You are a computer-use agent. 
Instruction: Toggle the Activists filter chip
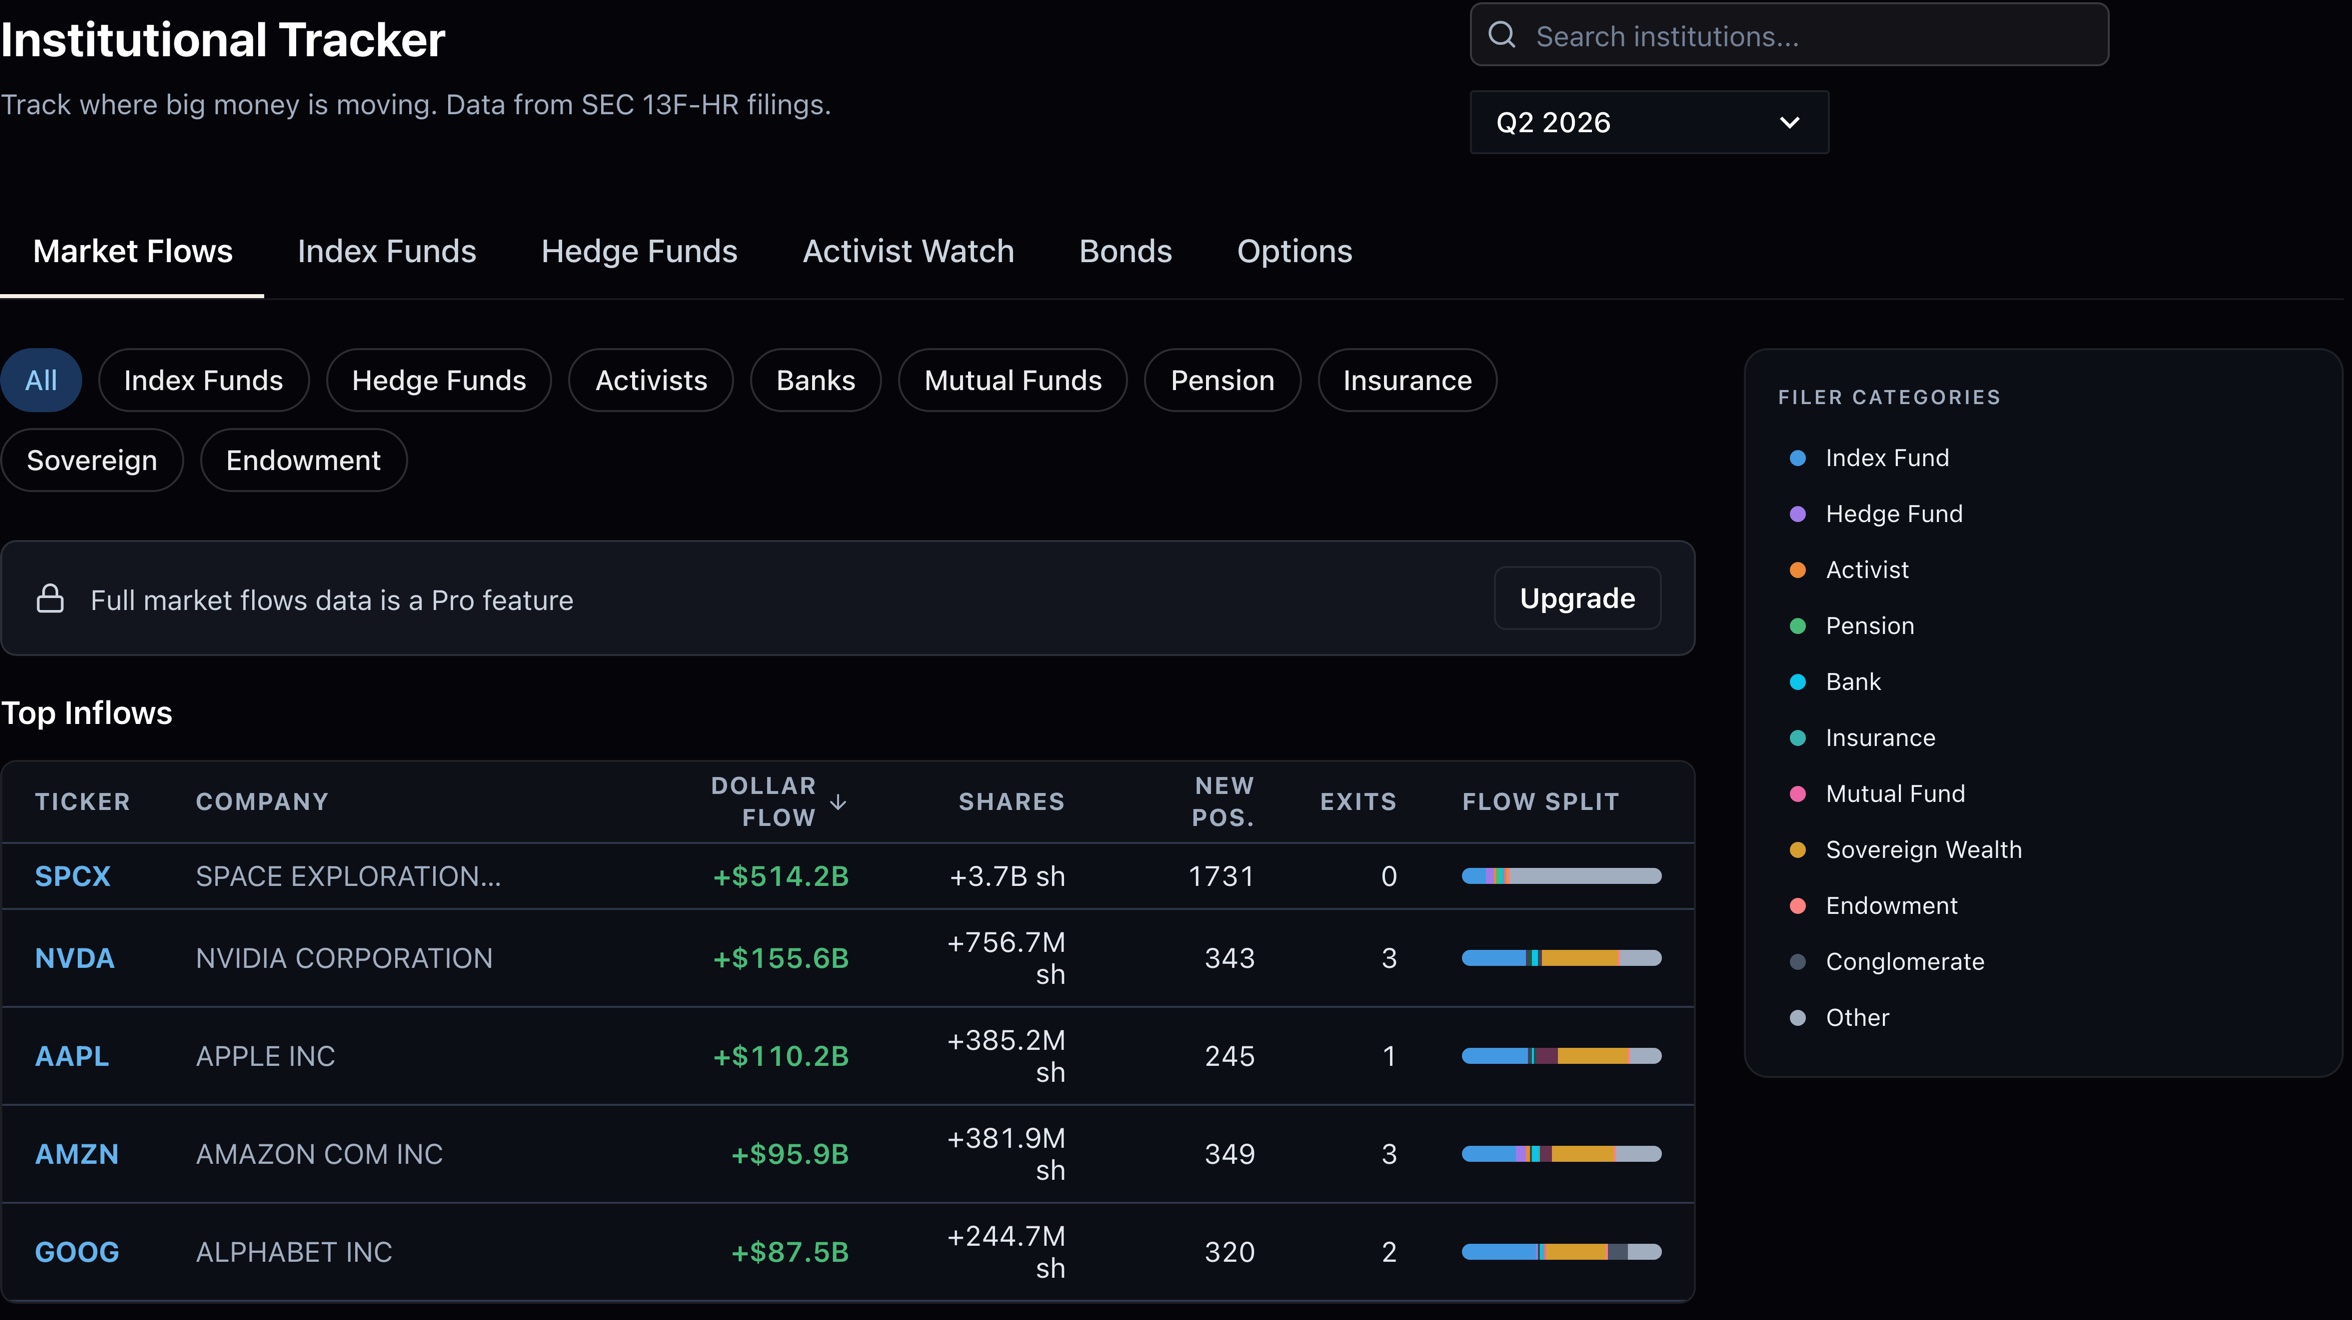pyautogui.click(x=651, y=380)
